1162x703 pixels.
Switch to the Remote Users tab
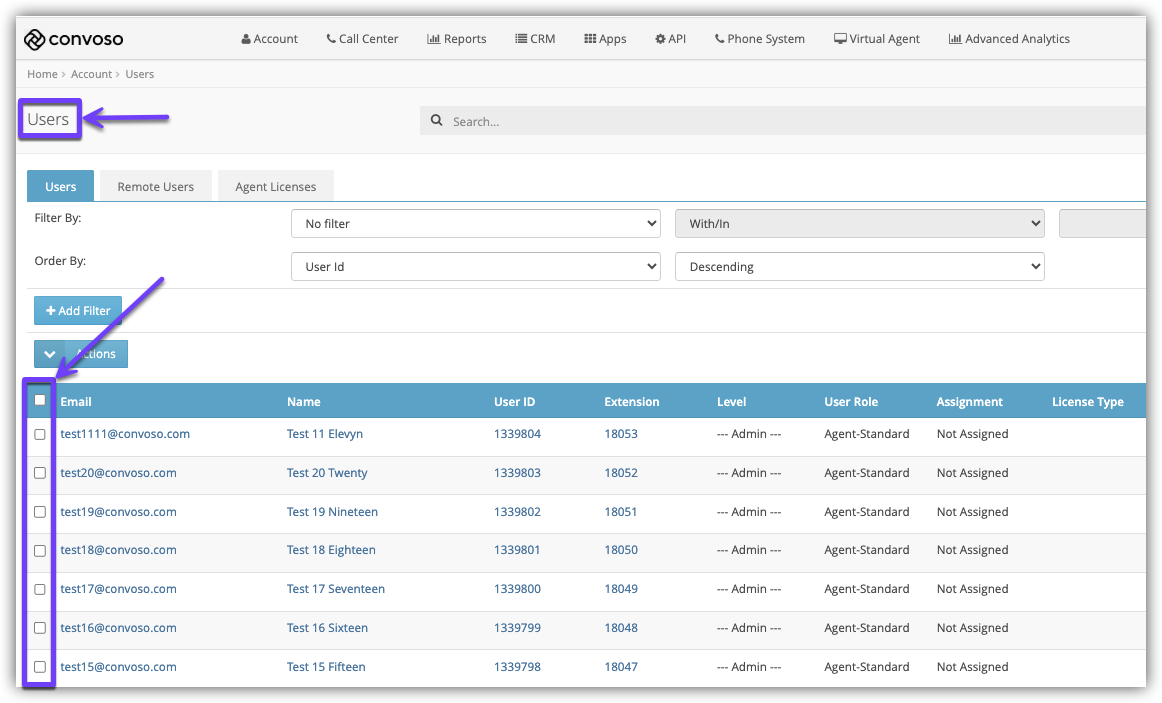pyautogui.click(x=156, y=186)
